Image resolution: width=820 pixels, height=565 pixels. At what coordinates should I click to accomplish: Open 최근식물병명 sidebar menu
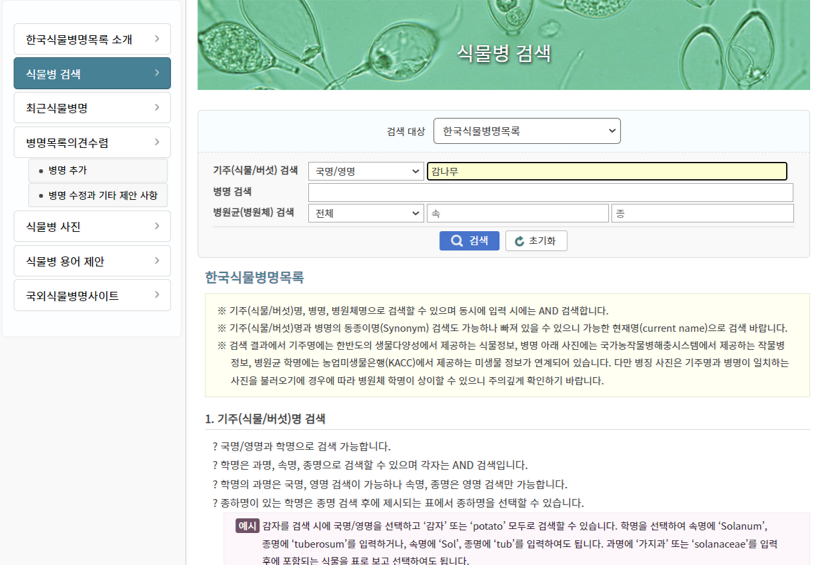(x=92, y=108)
